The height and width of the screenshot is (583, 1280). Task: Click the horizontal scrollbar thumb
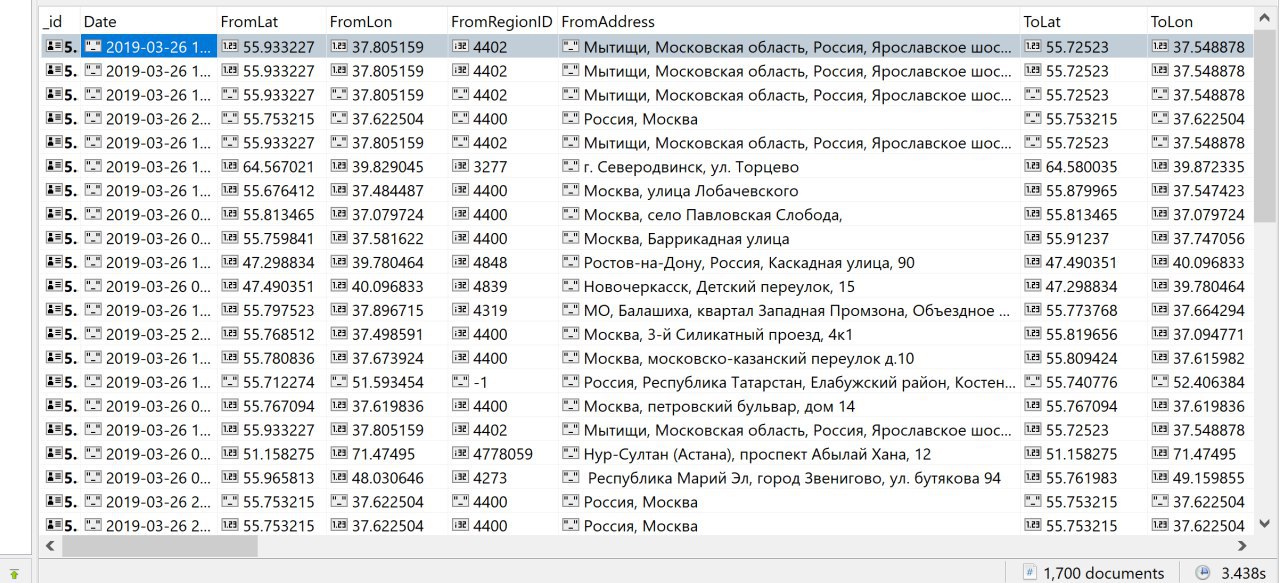pyautogui.click(x=159, y=546)
